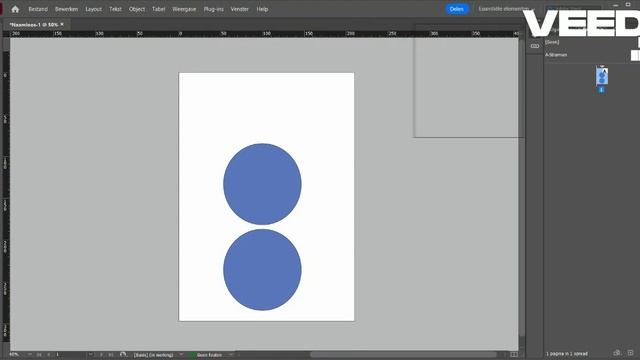Click the horizontal ruler at the top
This screenshot has width=640, height=360.
tap(264, 33)
